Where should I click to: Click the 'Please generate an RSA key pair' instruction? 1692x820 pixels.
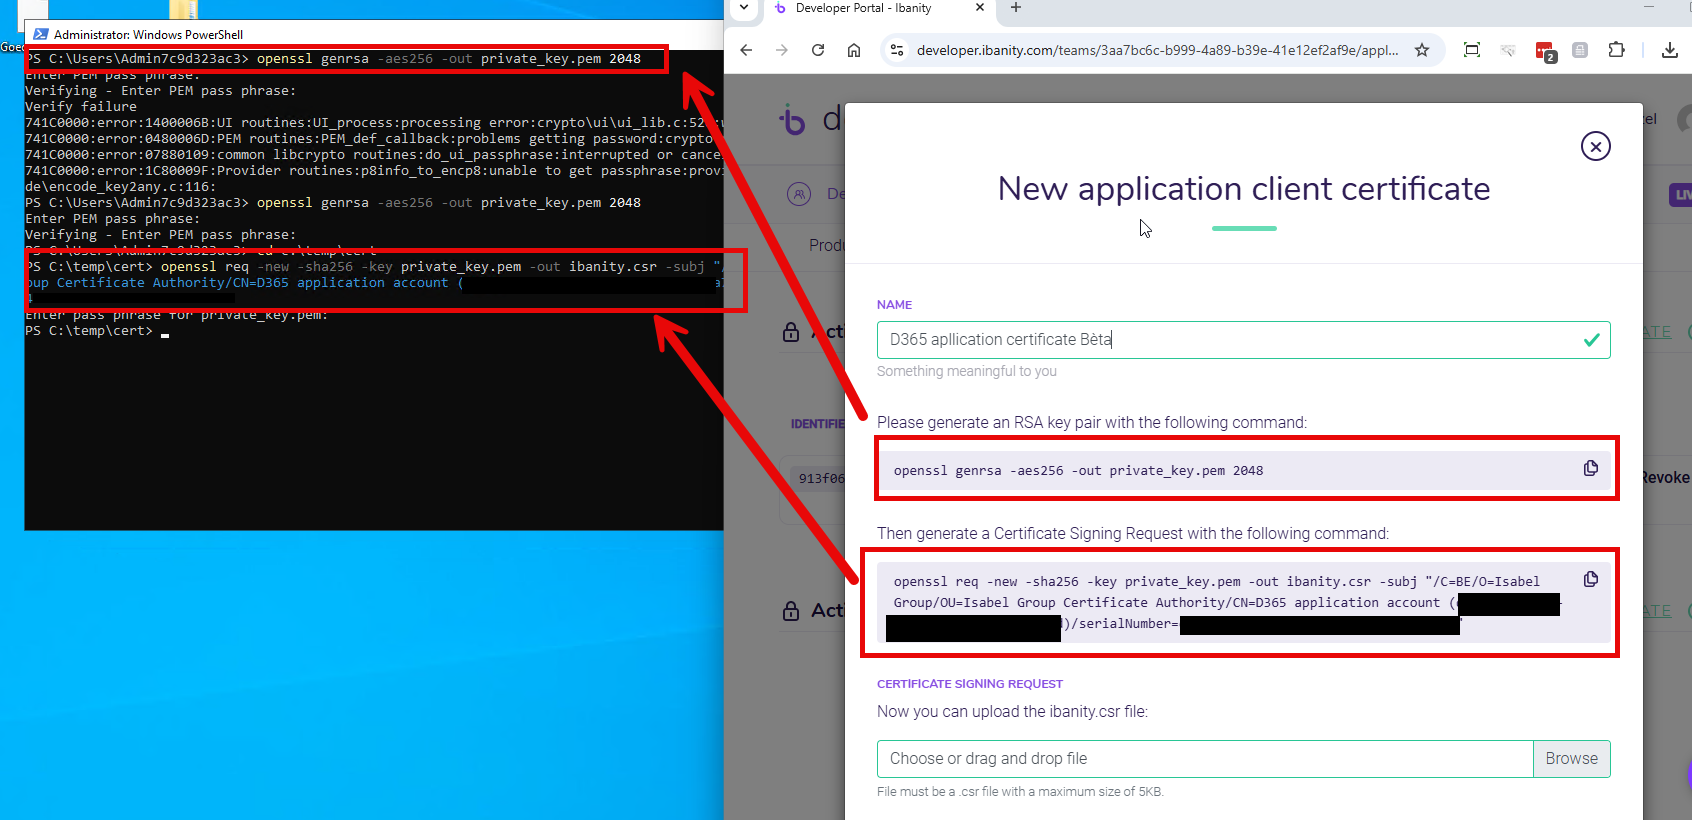[x=1092, y=423]
